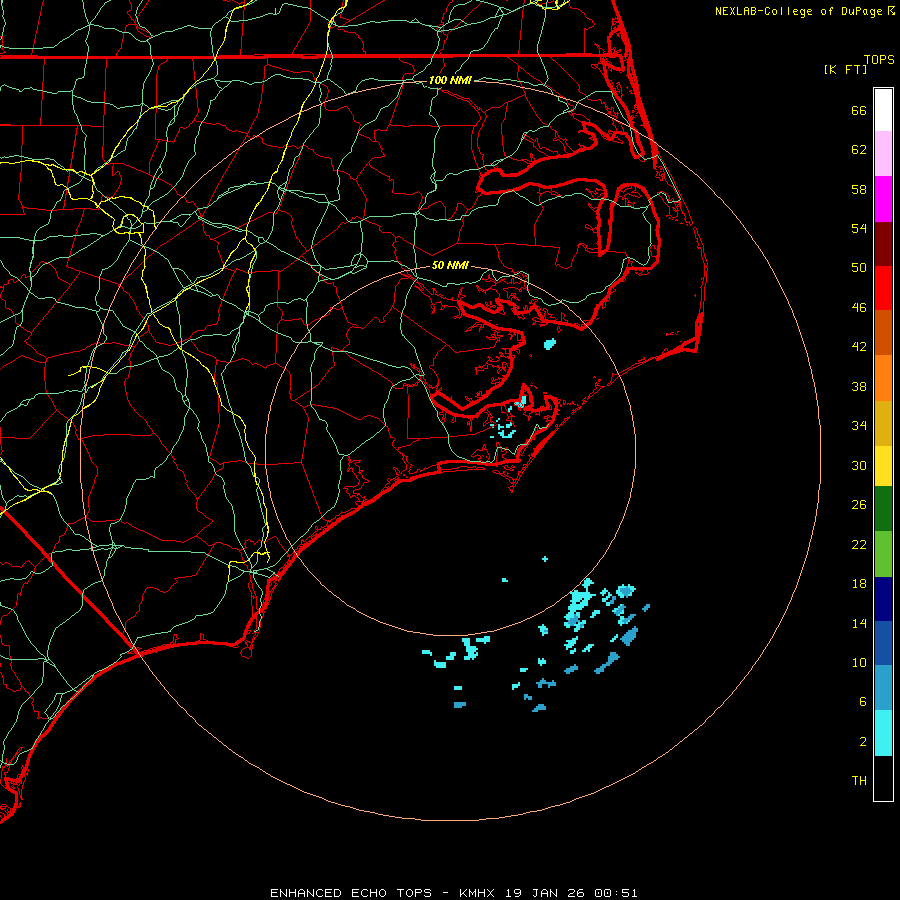
Task: Click the ENHANCED ECHO TOPS product title caption
Action: pyautogui.click(x=453, y=893)
